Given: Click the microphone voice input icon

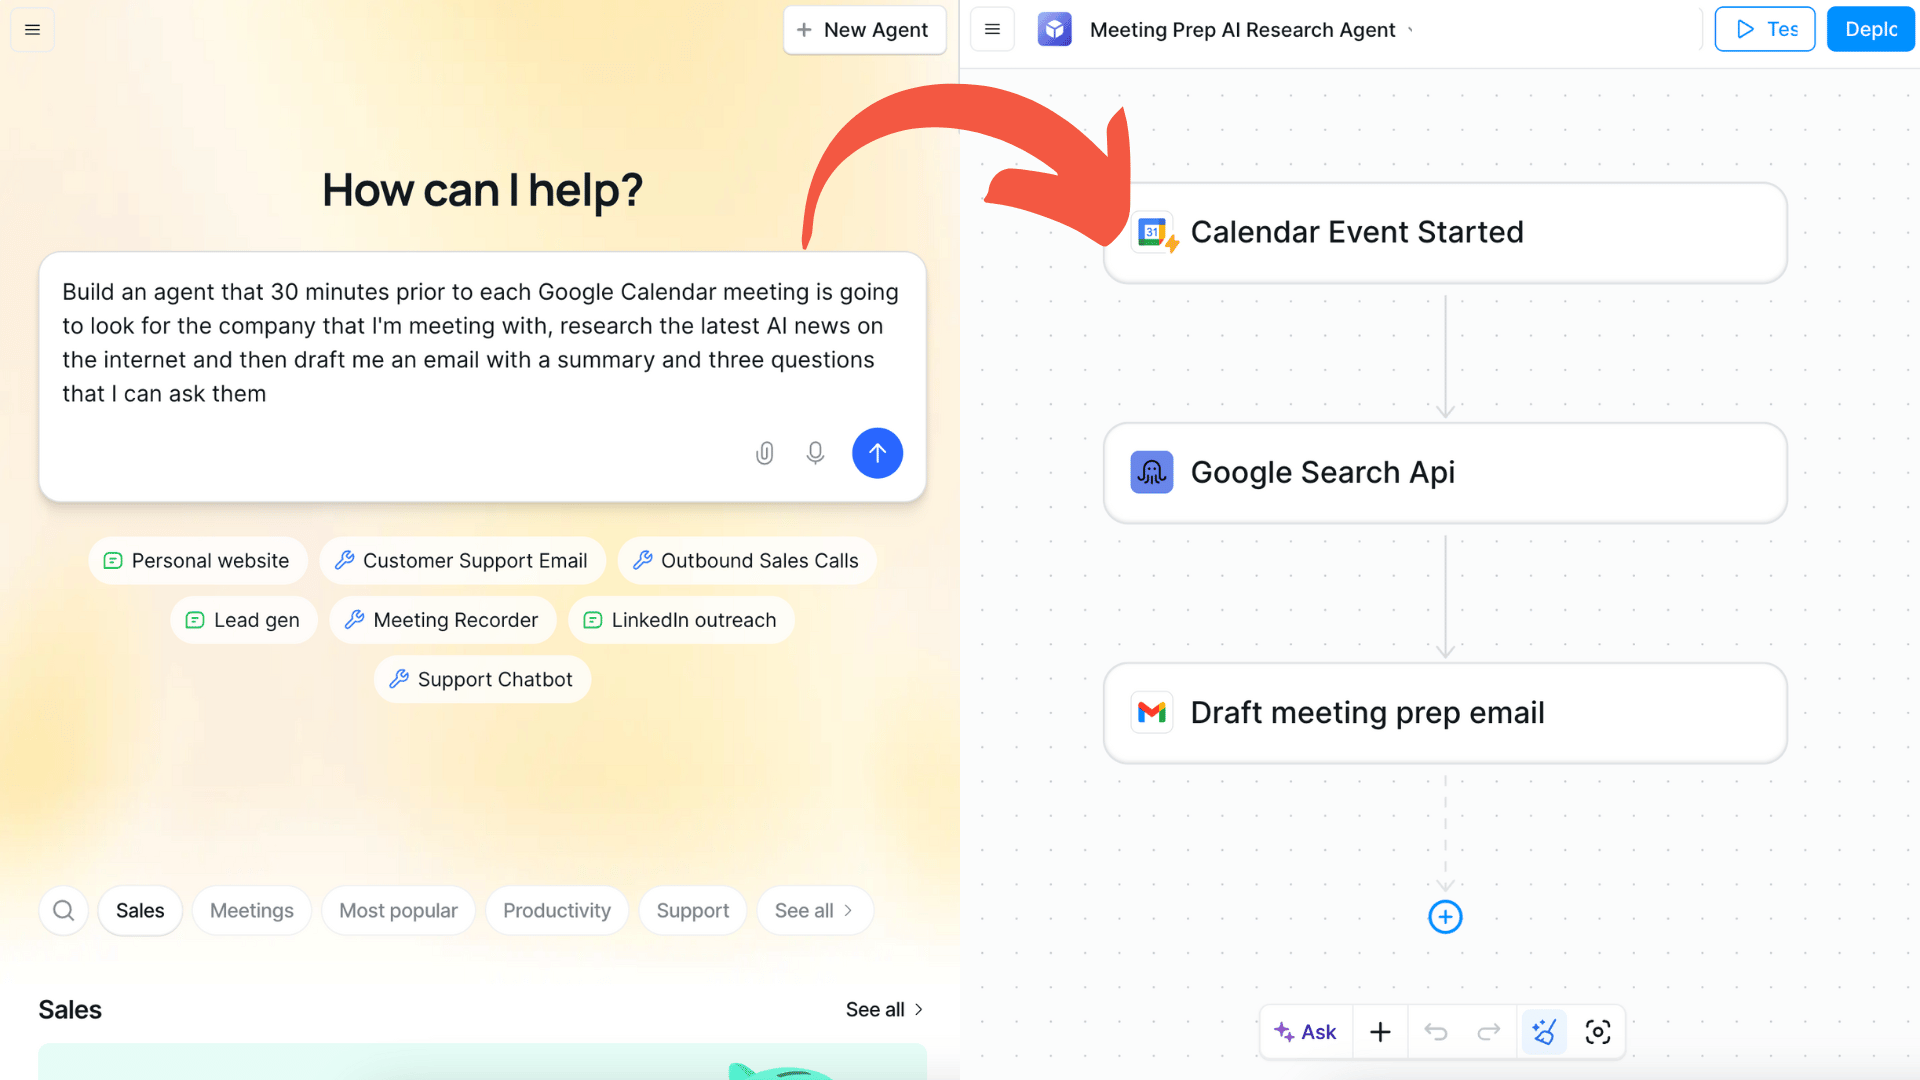Looking at the screenshot, I should pos(815,453).
